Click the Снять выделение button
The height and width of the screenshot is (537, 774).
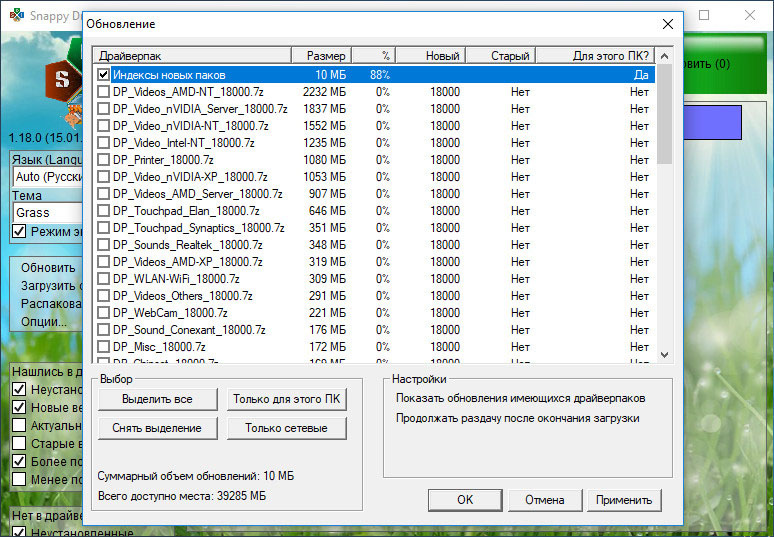pyautogui.click(x=157, y=428)
